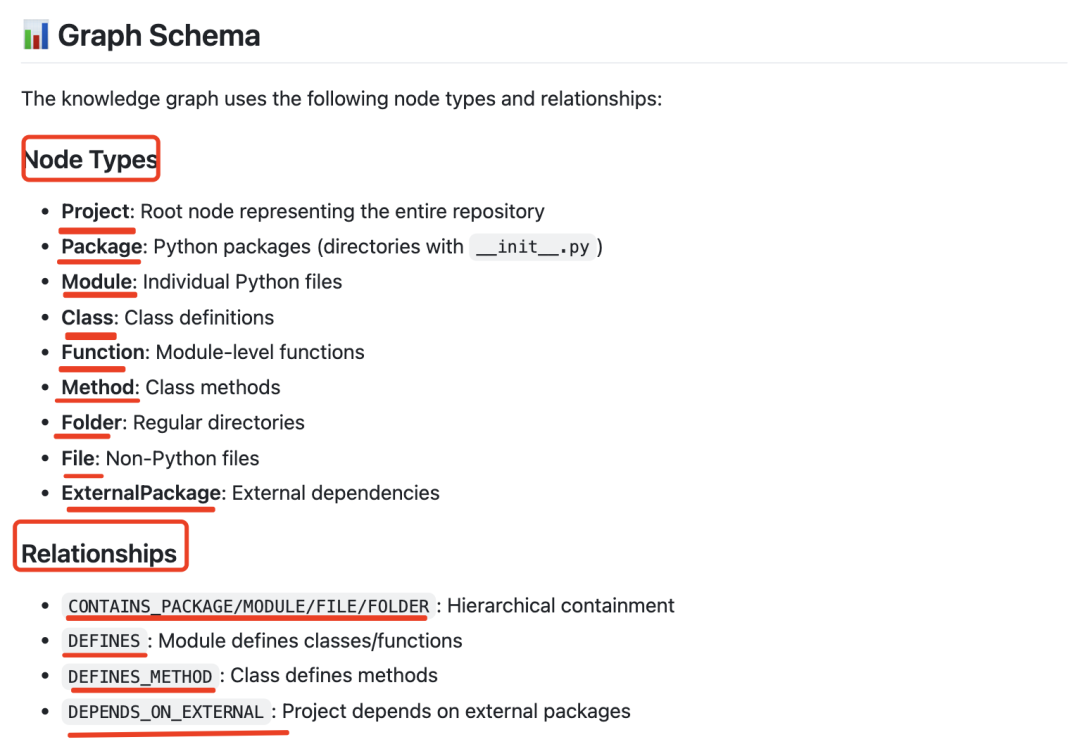Click the Relationships heading

(x=99, y=553)
